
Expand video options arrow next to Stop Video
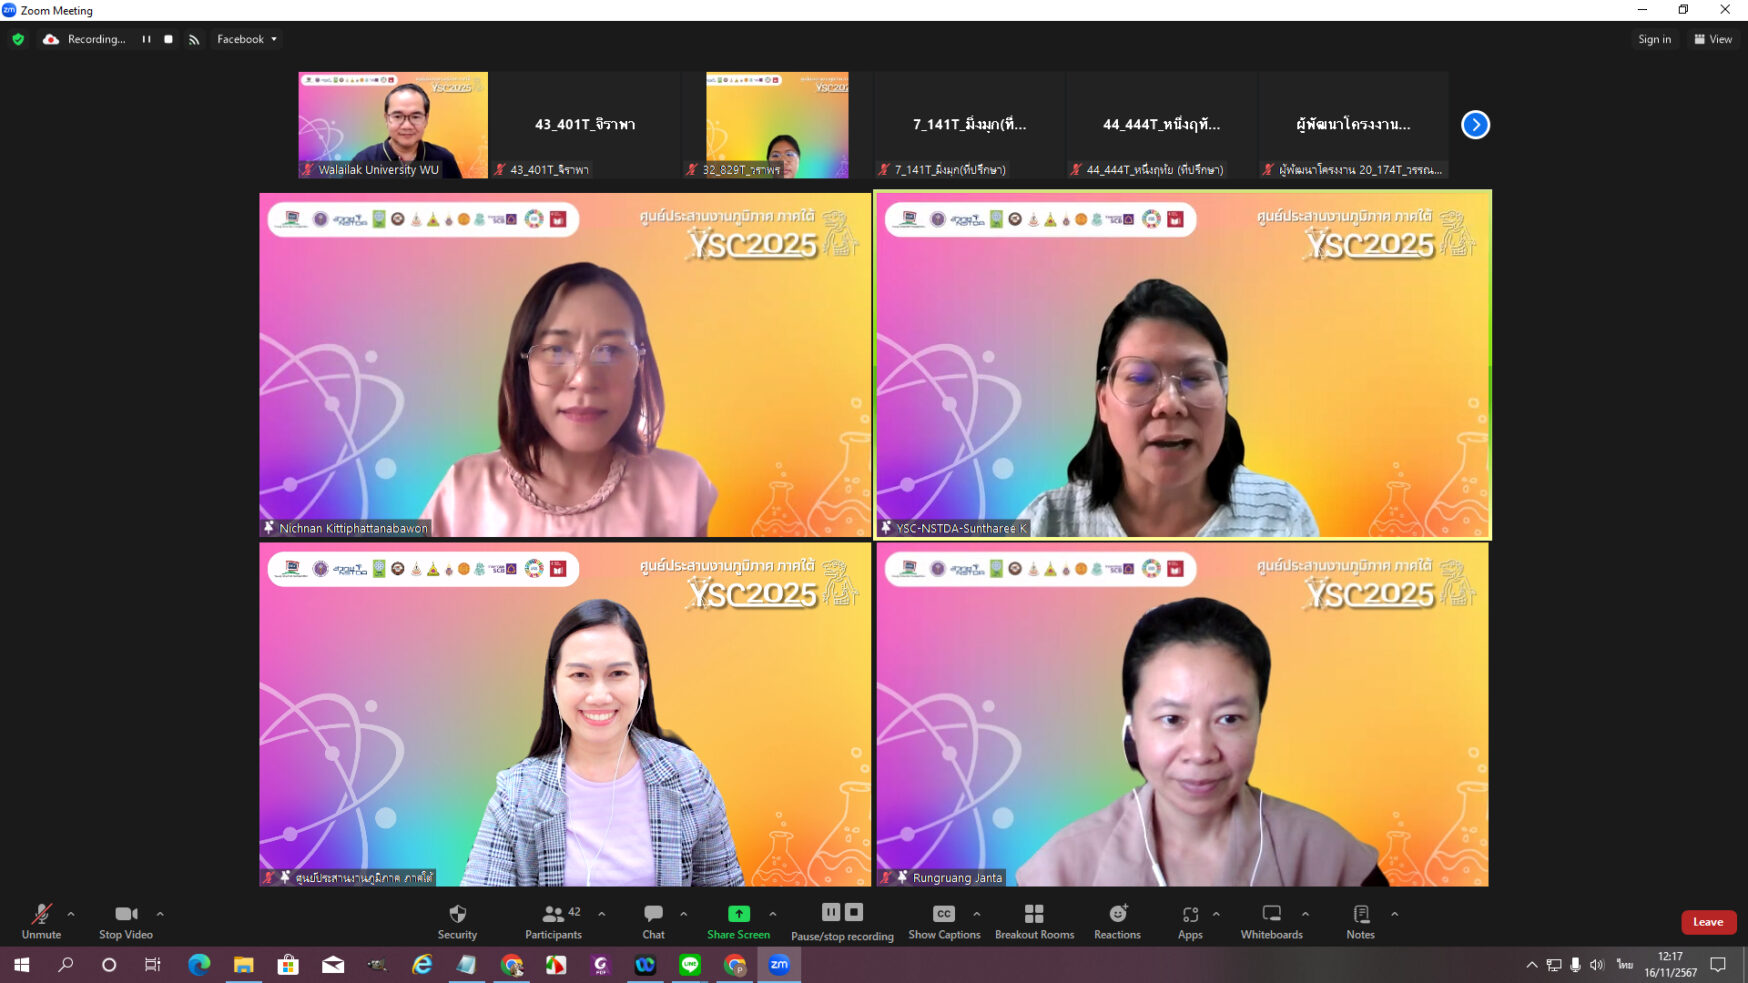[x=160, y=914]
